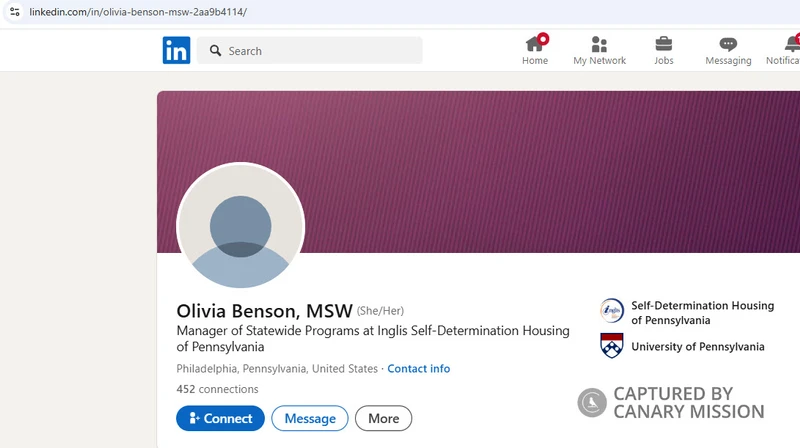Open the Messaging speech bubble icon
This screenshot has height=448, width=800.
[x=728, y=44]
